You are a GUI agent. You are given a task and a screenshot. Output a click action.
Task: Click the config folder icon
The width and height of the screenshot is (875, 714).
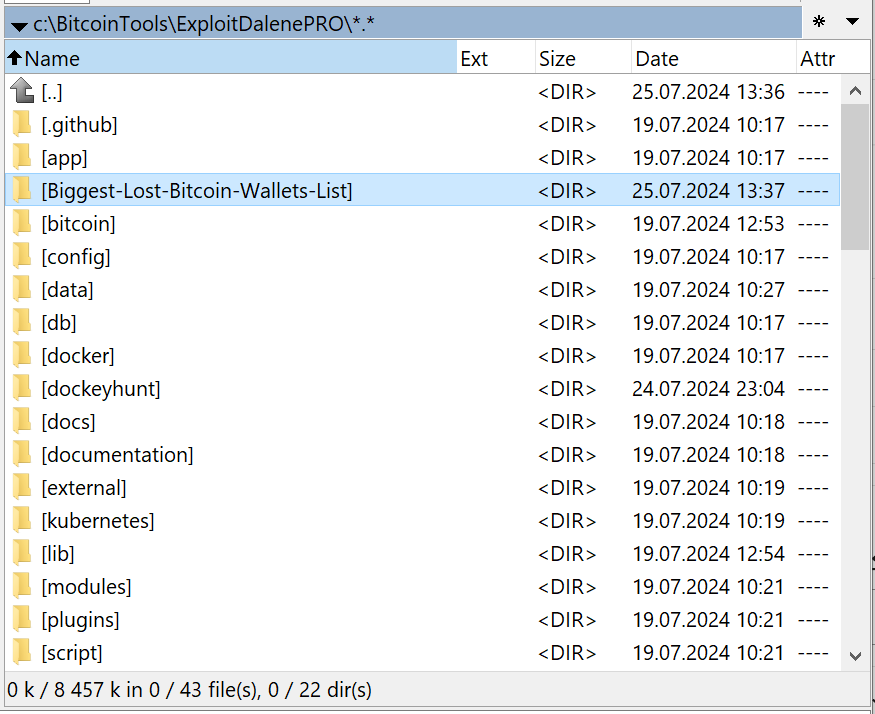point(22,256)
